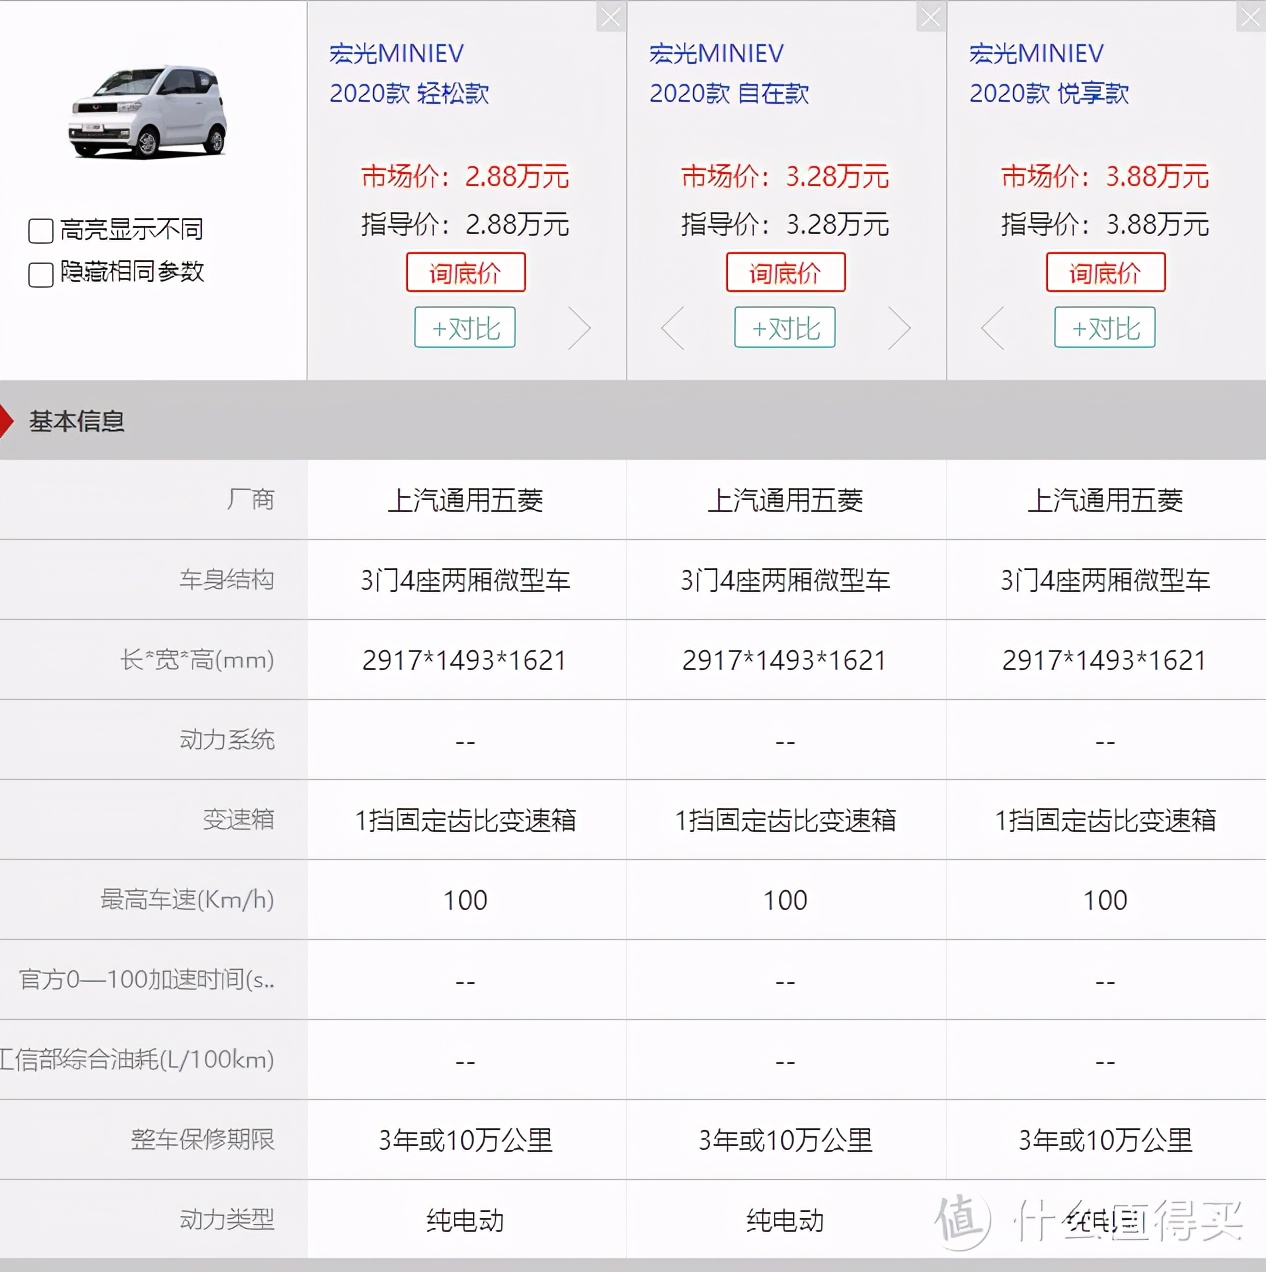Click the 100 top speed cell in 自在款 column

785,900
